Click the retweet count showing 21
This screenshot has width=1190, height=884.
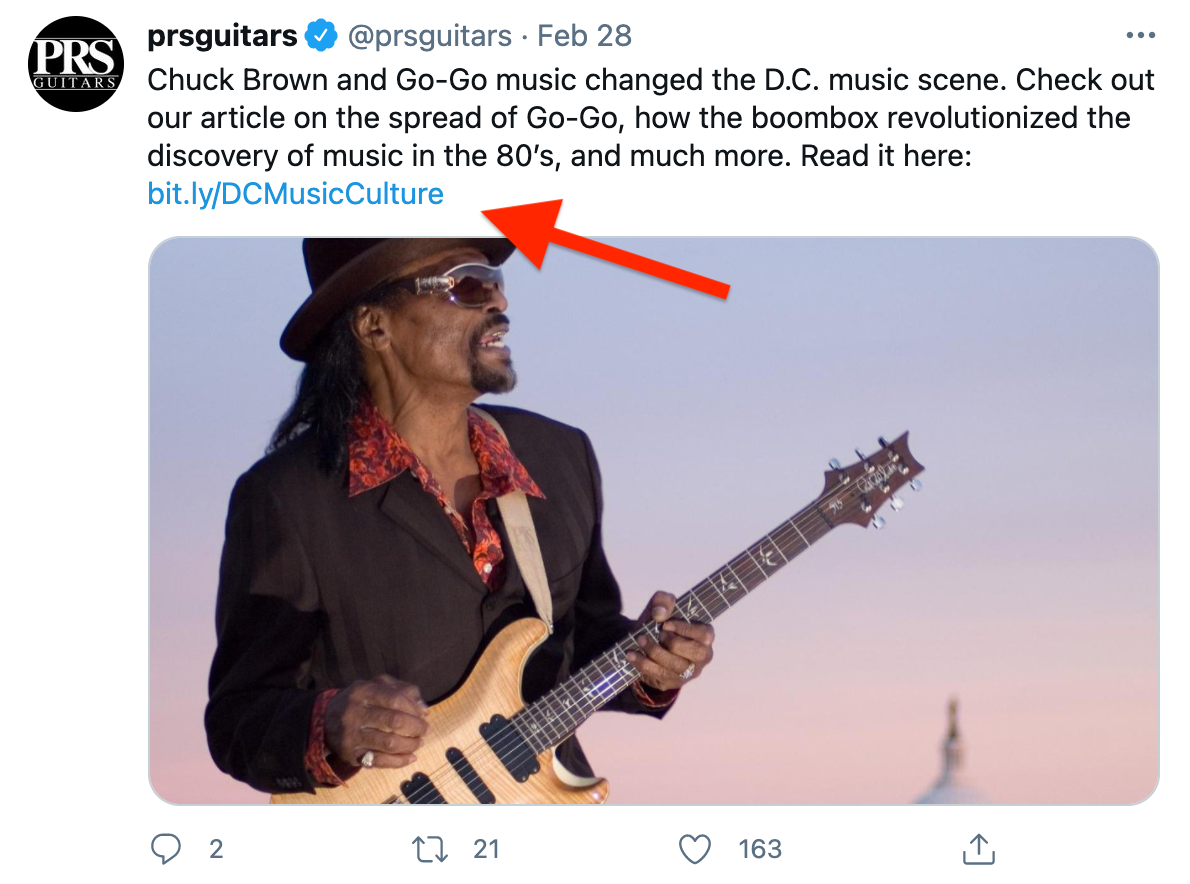(x=486, y=849)
